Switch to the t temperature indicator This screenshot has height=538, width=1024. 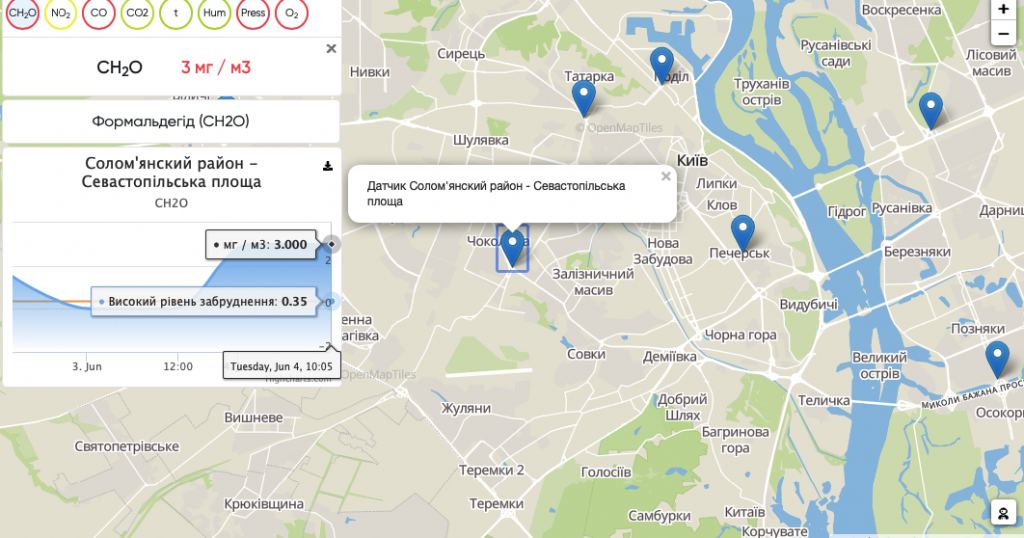click(x=175, y=14)
